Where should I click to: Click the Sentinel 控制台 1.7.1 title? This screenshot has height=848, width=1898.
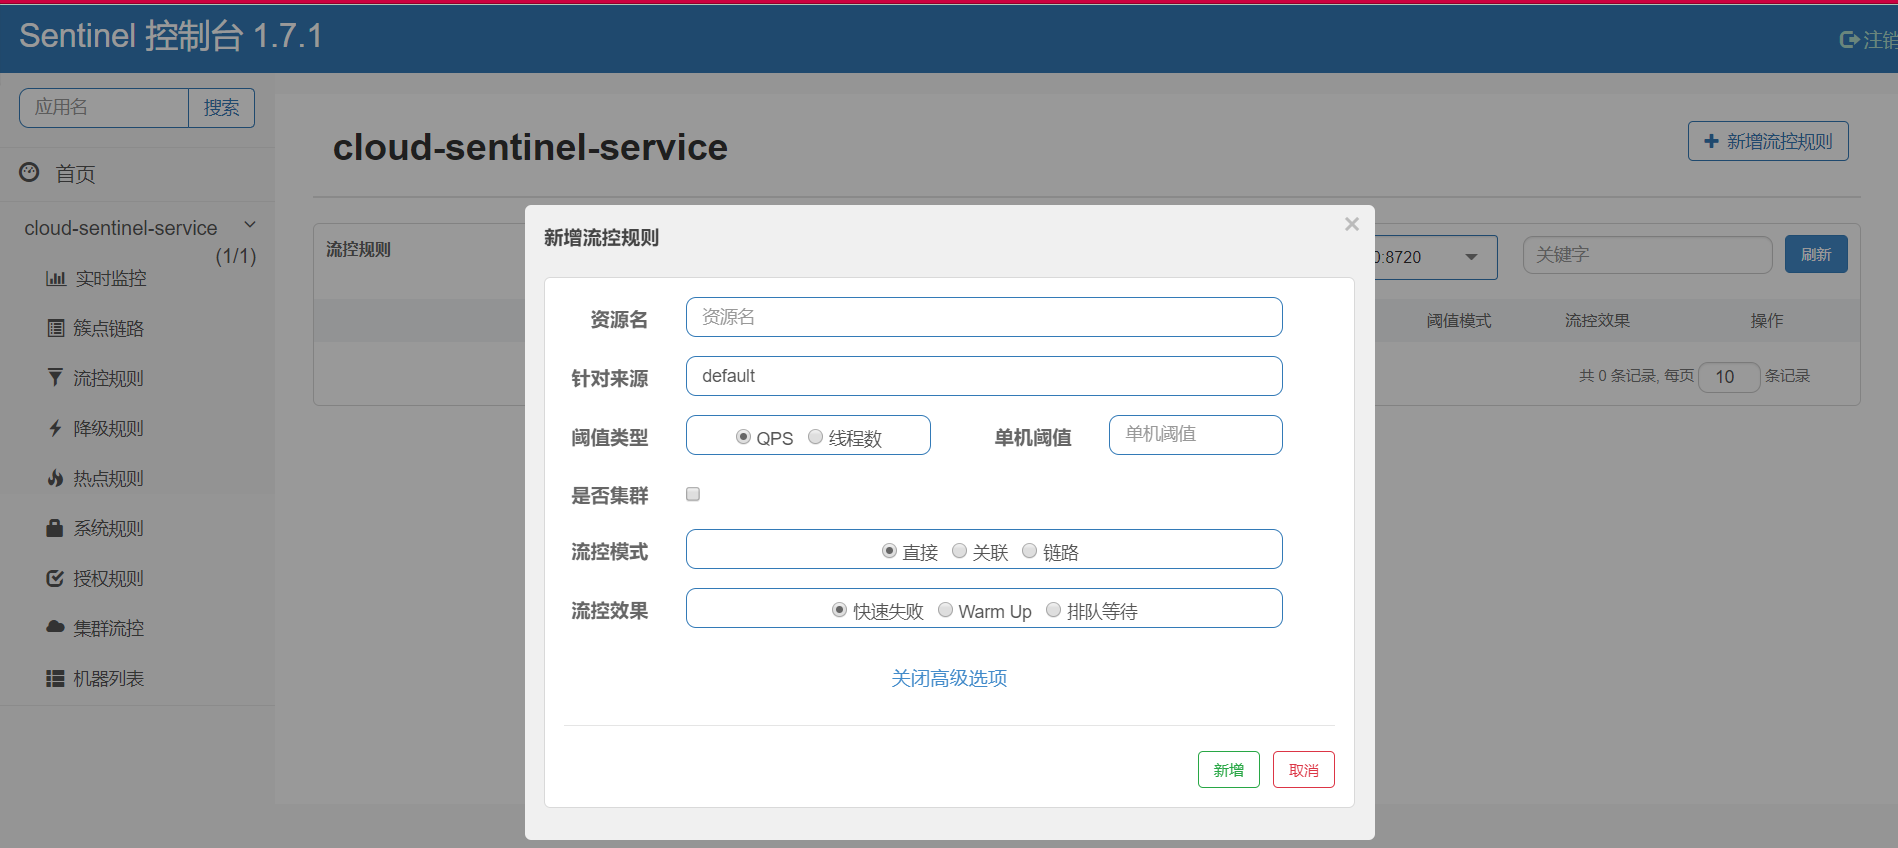[x=171, y=36]
